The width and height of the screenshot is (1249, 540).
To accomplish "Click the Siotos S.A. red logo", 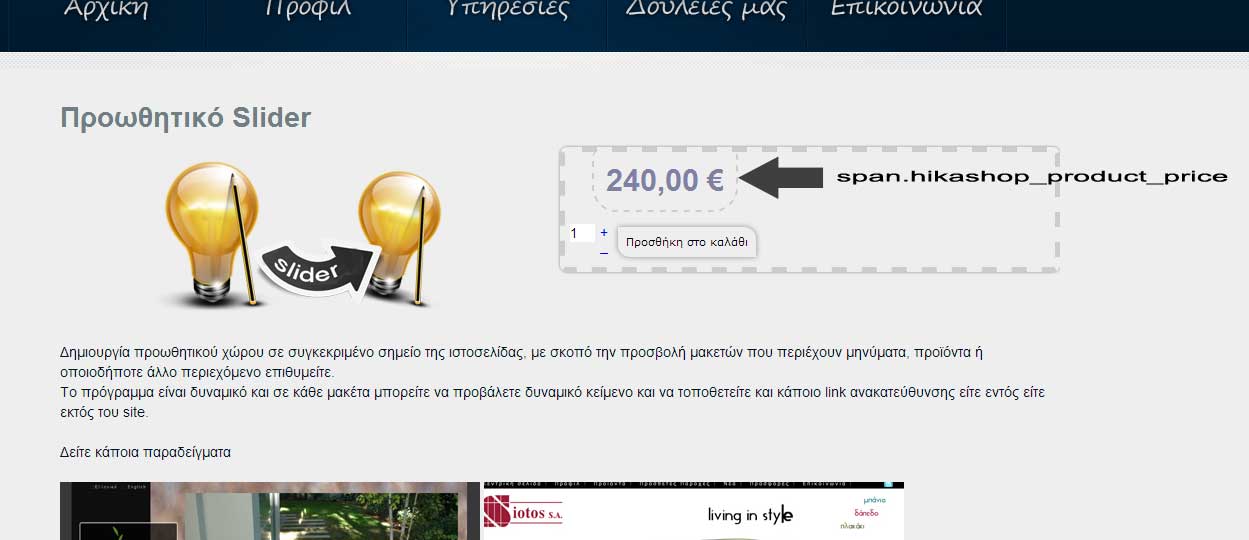I will [523, 511].
